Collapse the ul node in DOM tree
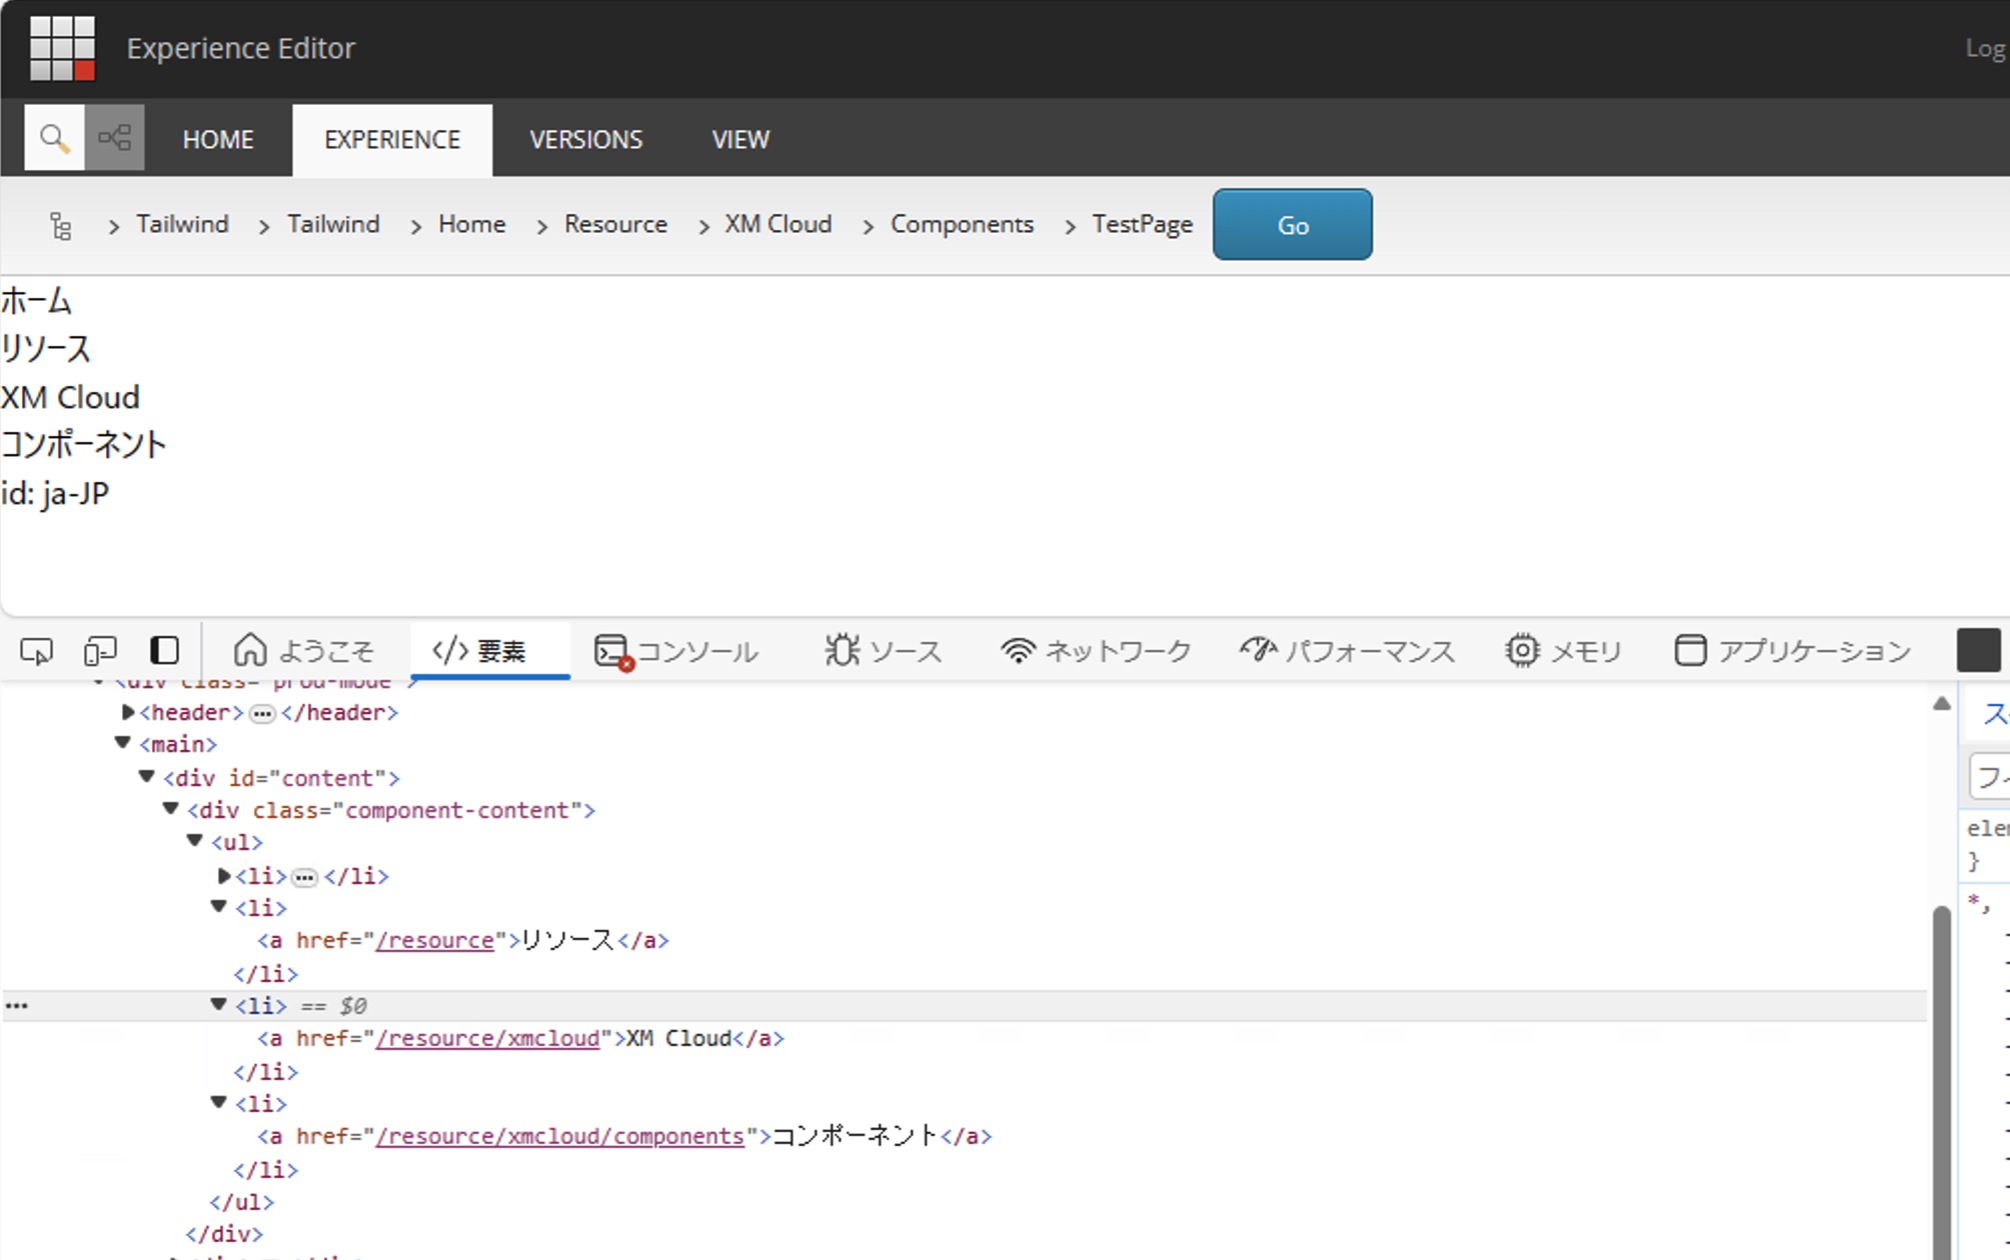The height and width of the screenshot is (1260, 2010). (195, 840)
